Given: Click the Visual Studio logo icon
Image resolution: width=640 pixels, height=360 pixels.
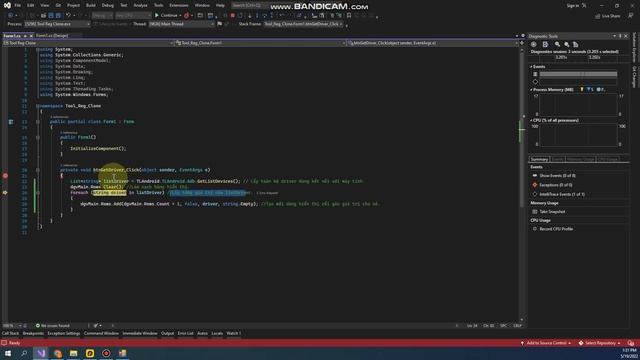Looking at the screenshot, I should [7, 5].
